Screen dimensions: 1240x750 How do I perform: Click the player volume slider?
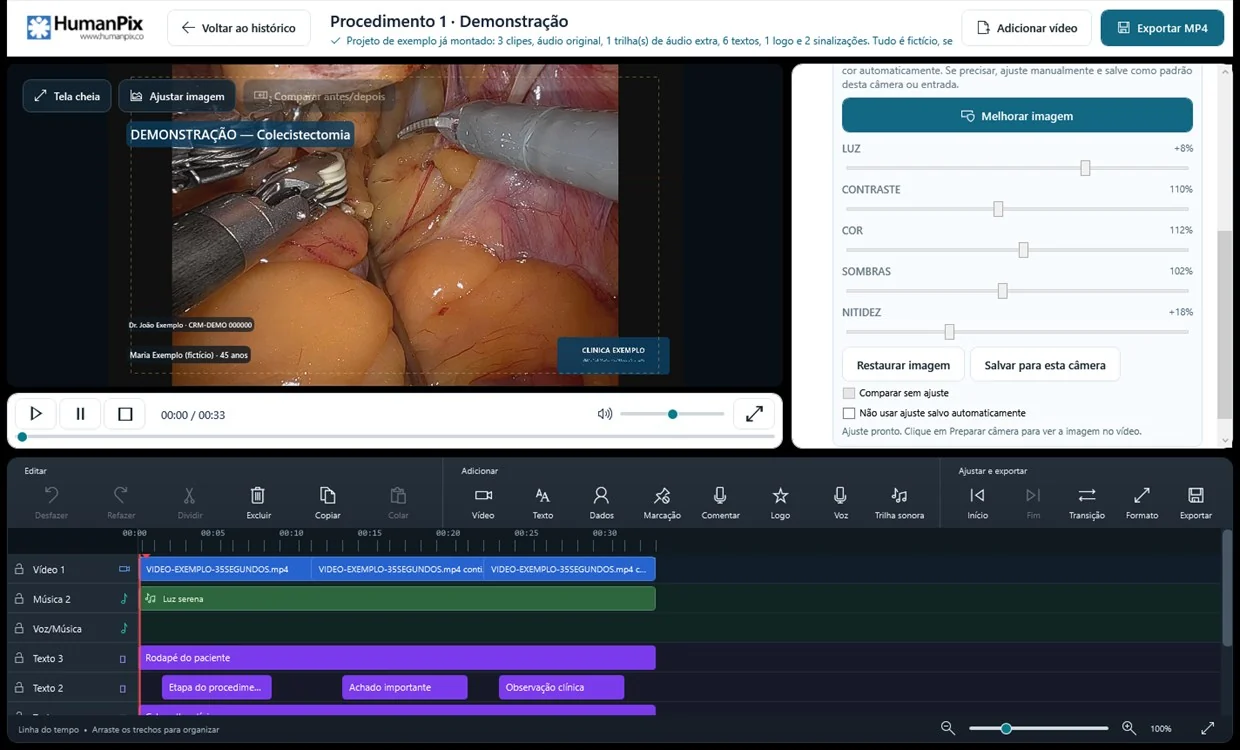tap(672, 414)
